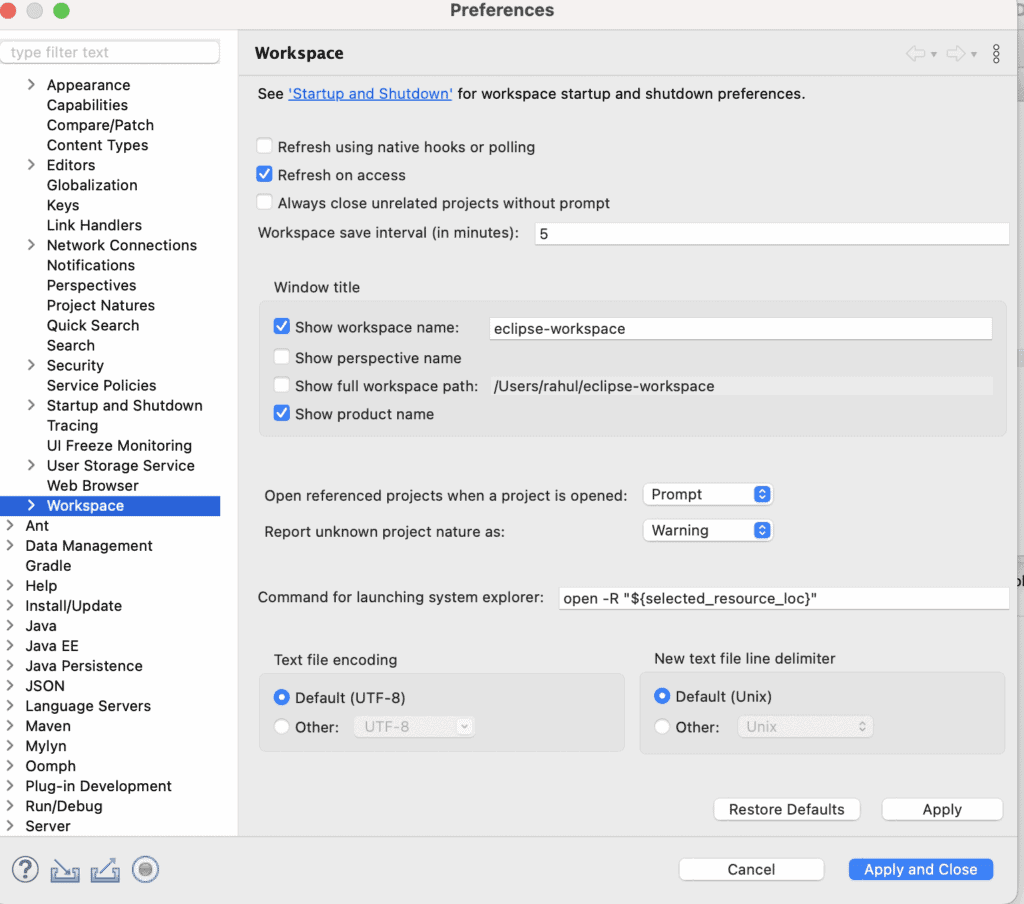Open Keys preferences
Viewport: 1024px width, 904px height.
click(63, 205)
